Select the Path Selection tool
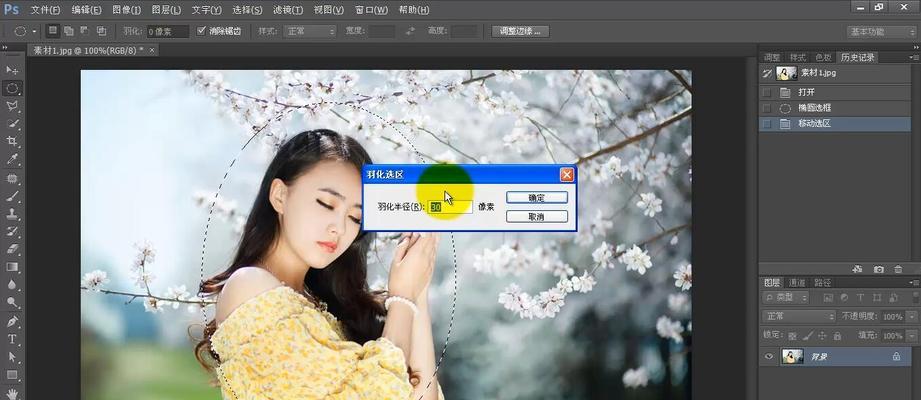Screen dimensions: 921x400 pos(12,357)
